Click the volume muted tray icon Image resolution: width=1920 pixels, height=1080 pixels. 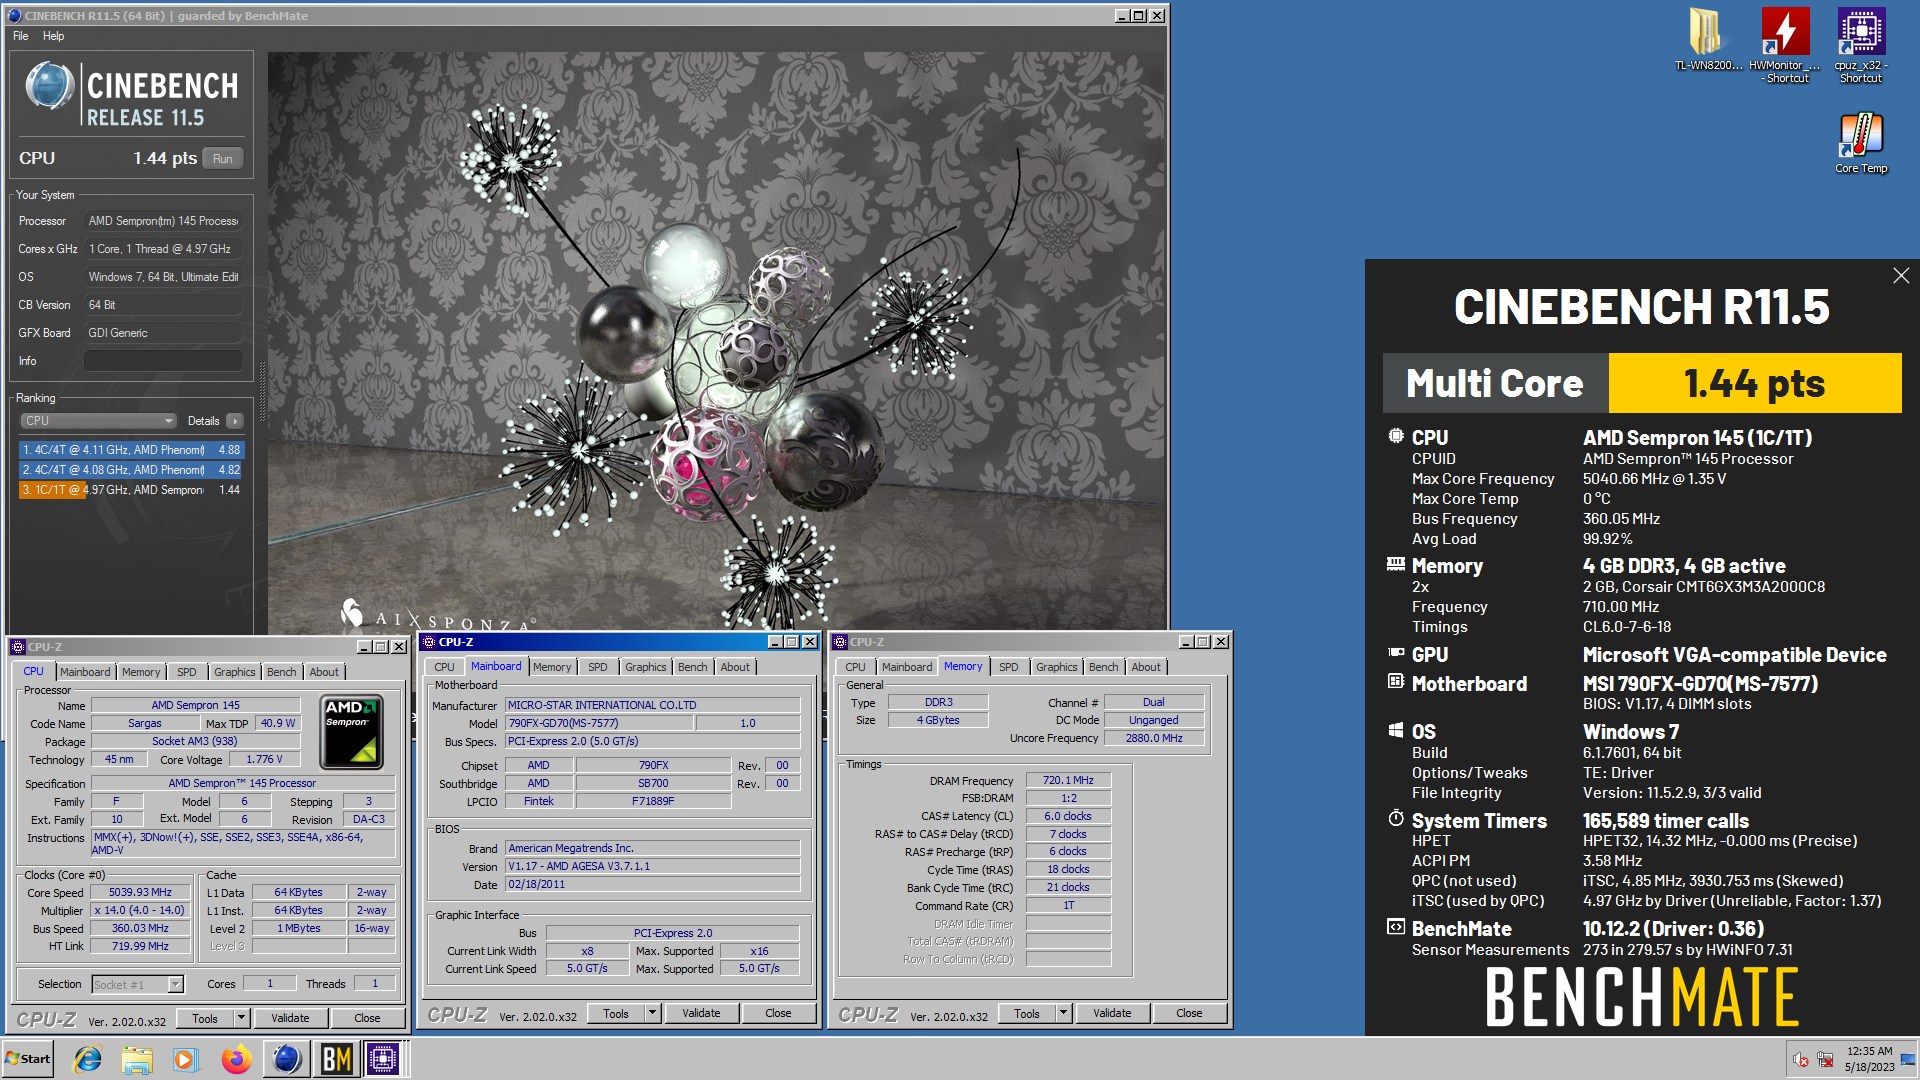point(1801,1060)
